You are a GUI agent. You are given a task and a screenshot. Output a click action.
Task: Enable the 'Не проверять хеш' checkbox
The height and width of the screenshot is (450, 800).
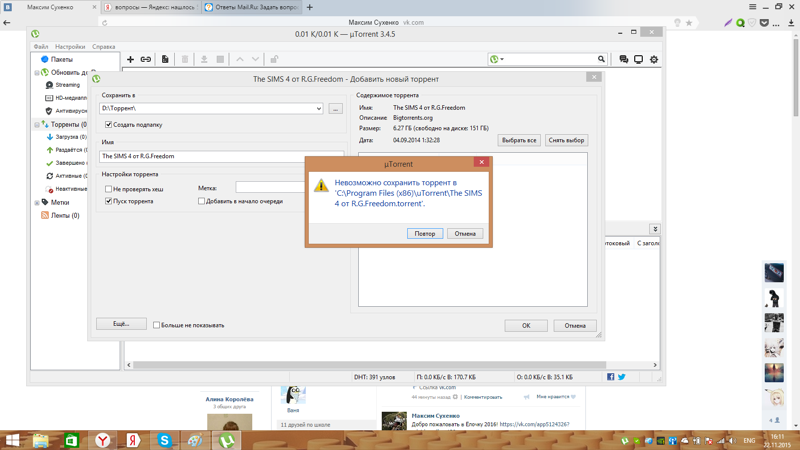coord(109,189)
